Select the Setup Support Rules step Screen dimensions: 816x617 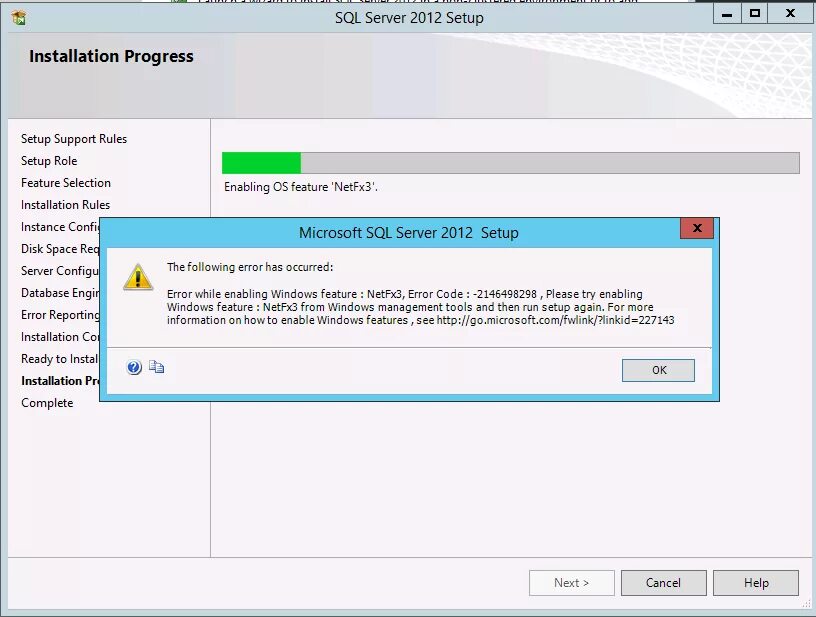tap(74, 139)
